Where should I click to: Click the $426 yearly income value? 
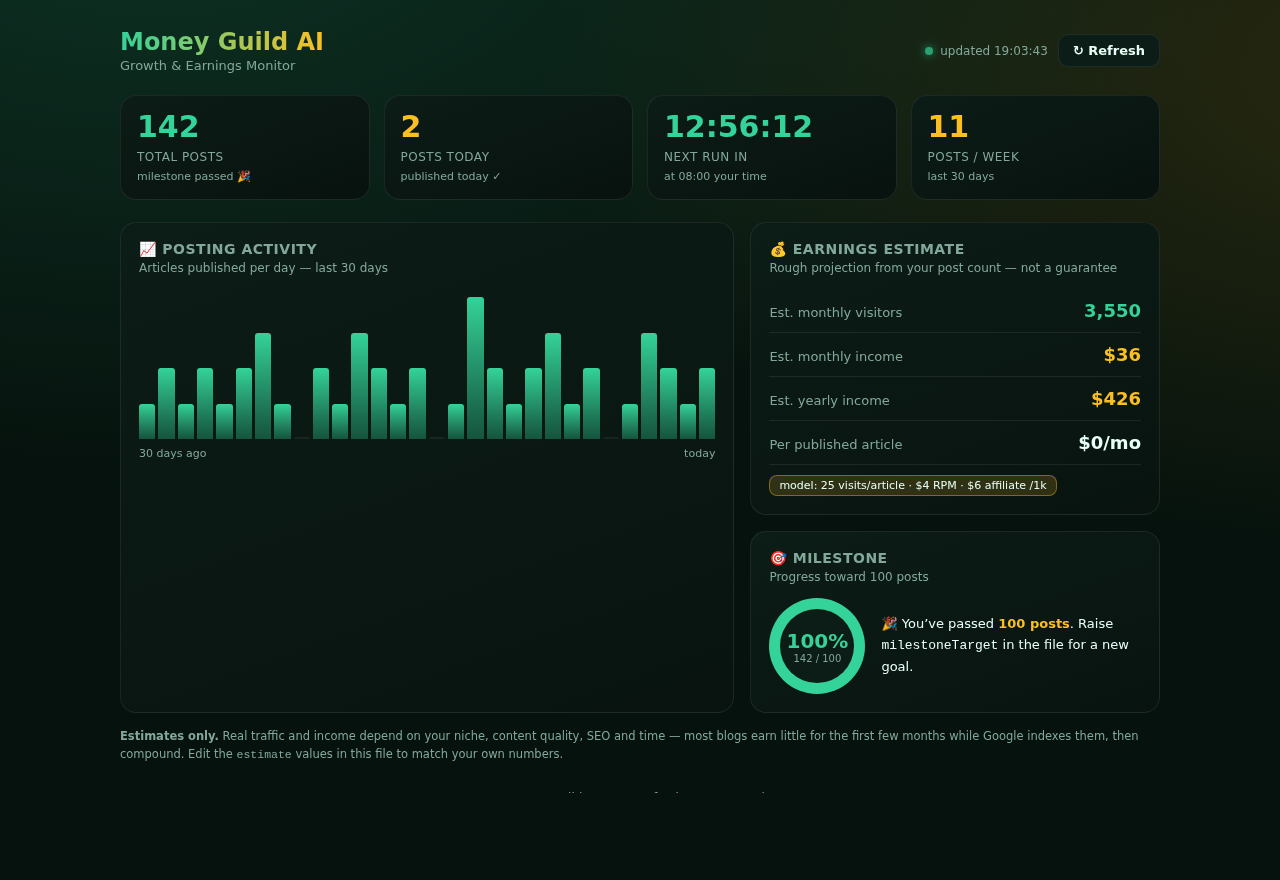tap(1116, 399)
